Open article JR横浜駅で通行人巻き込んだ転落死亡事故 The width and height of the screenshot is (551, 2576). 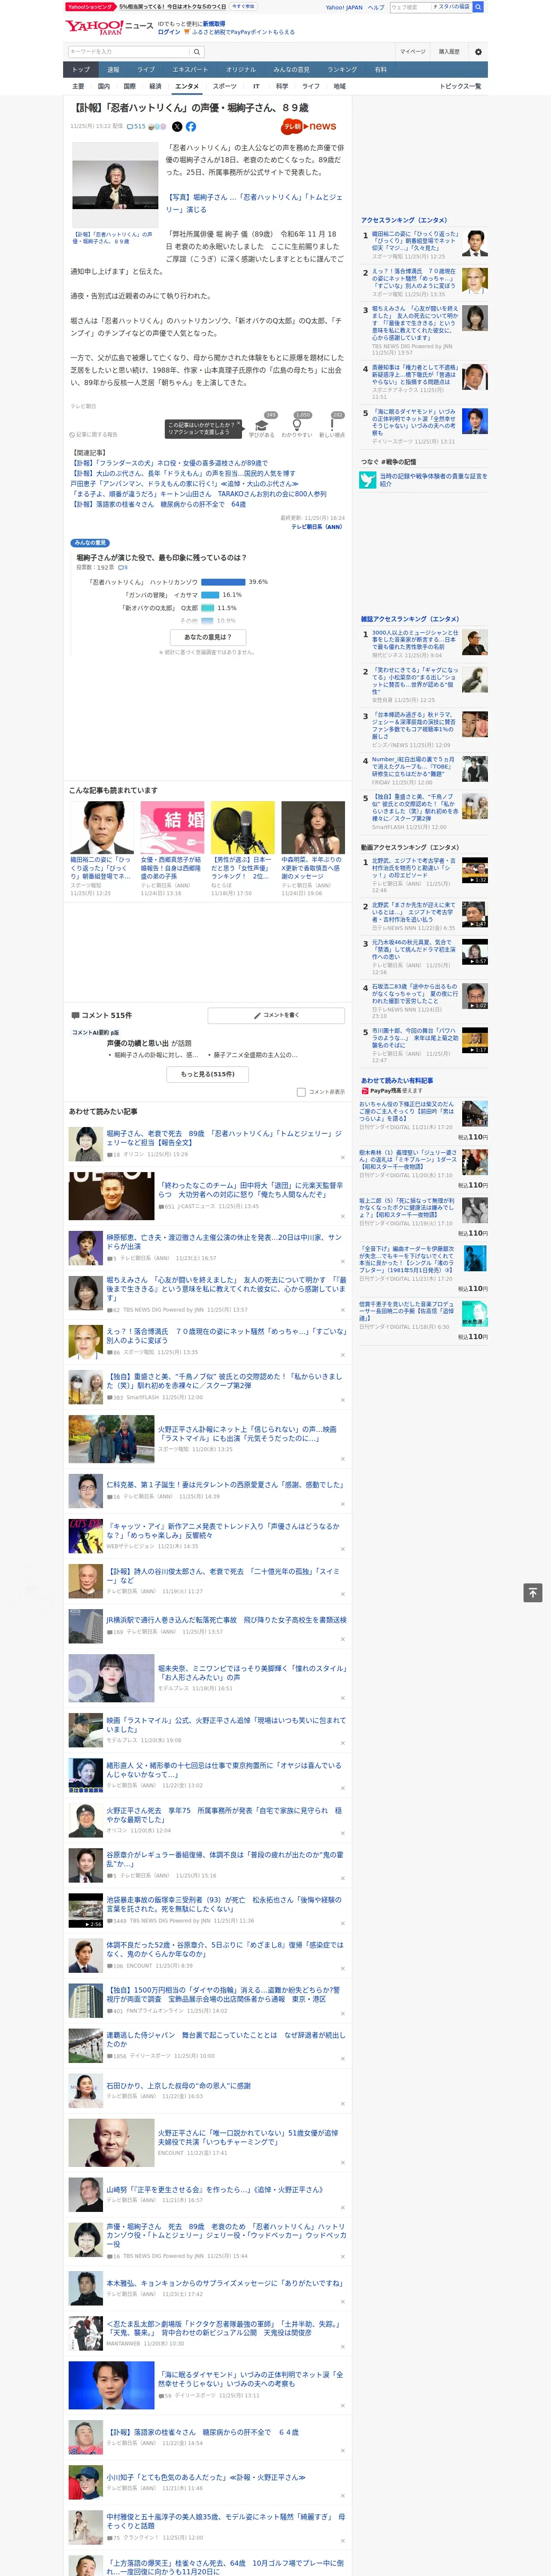[x=226, y=1620]
